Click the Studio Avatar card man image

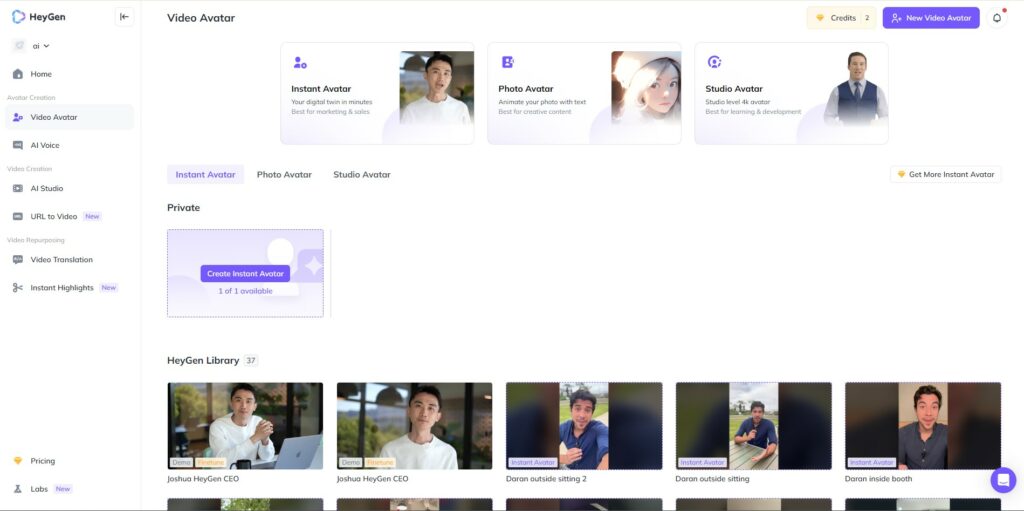856,88
